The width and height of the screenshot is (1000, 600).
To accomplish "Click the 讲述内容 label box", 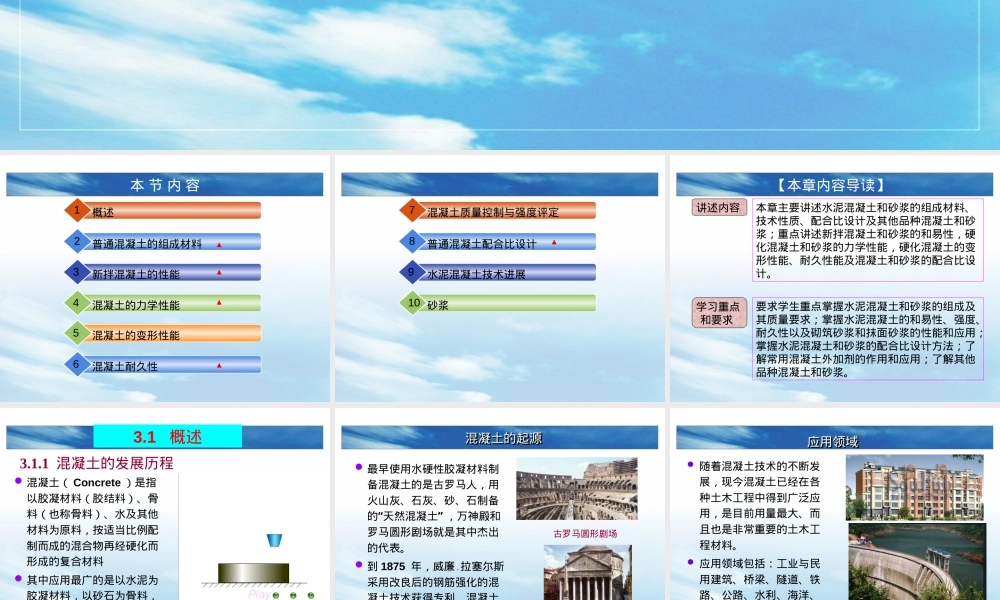I will [719, 207].
